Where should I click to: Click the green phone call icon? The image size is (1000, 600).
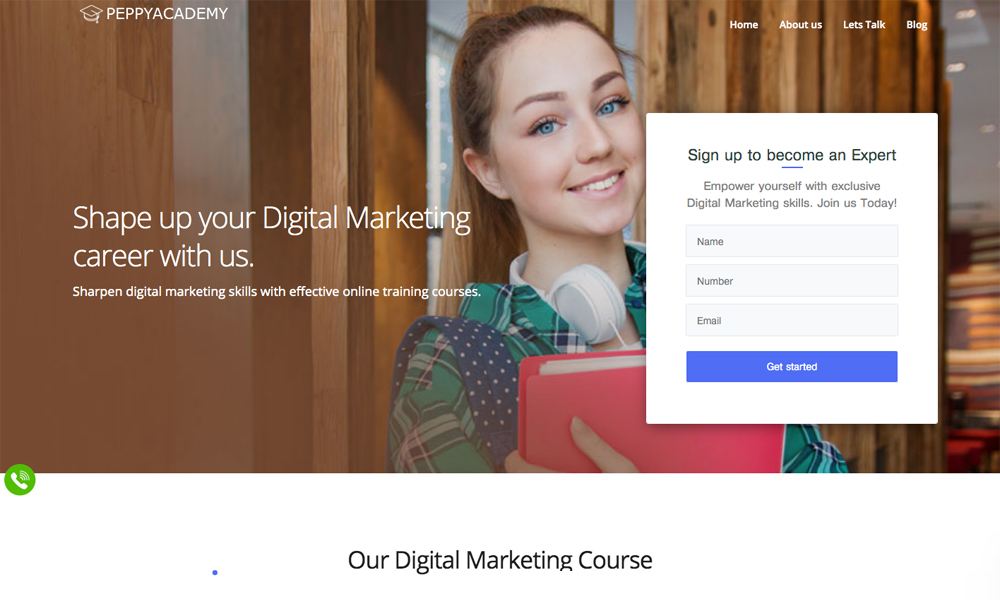tap(20, 479)
